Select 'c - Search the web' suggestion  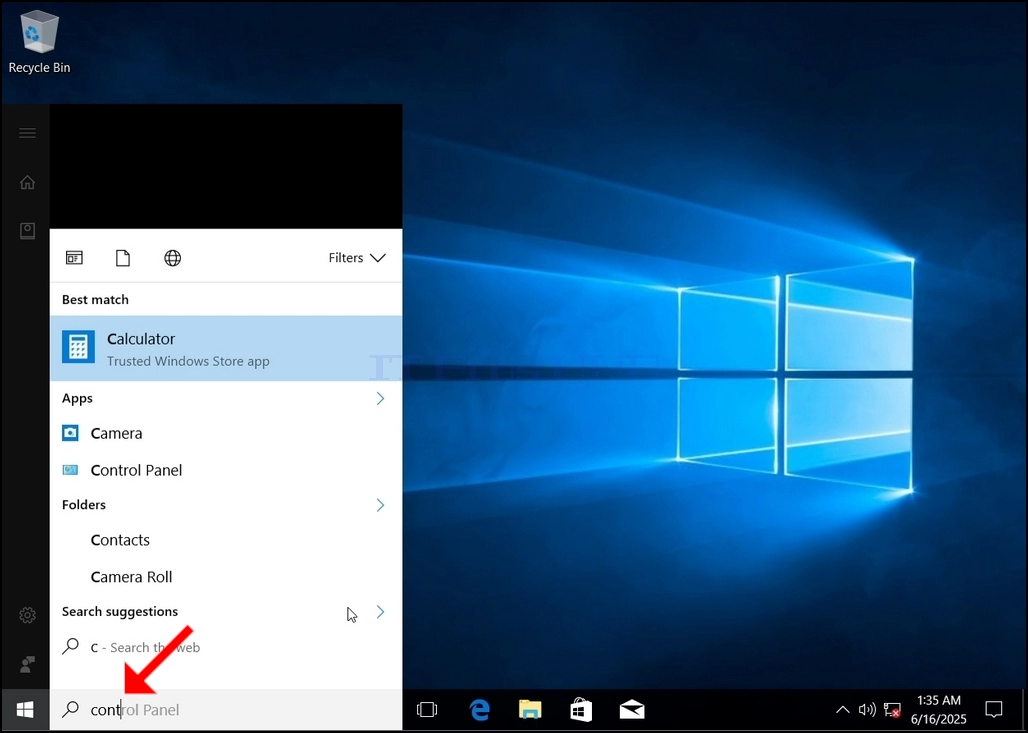[226, 647]
